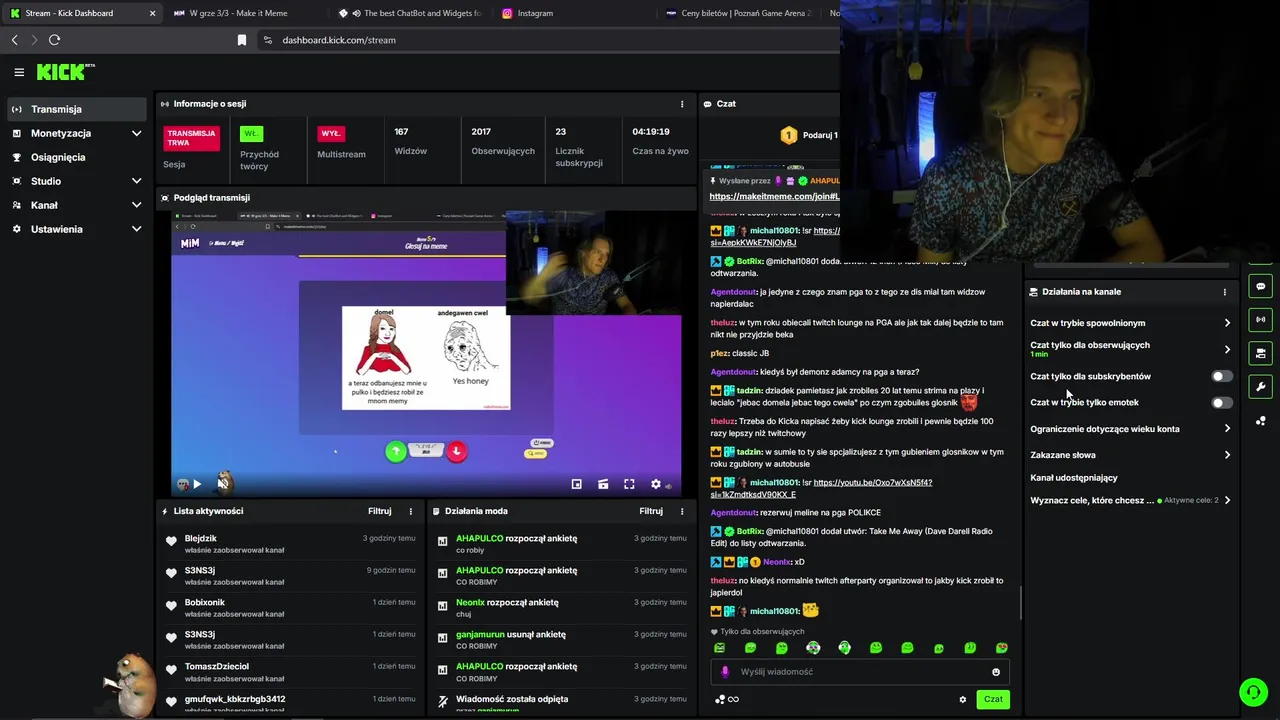This screenshot has width=1280, height=720.
Task: Click Blejdzik in the activity list
Action: tap(200, 538)
